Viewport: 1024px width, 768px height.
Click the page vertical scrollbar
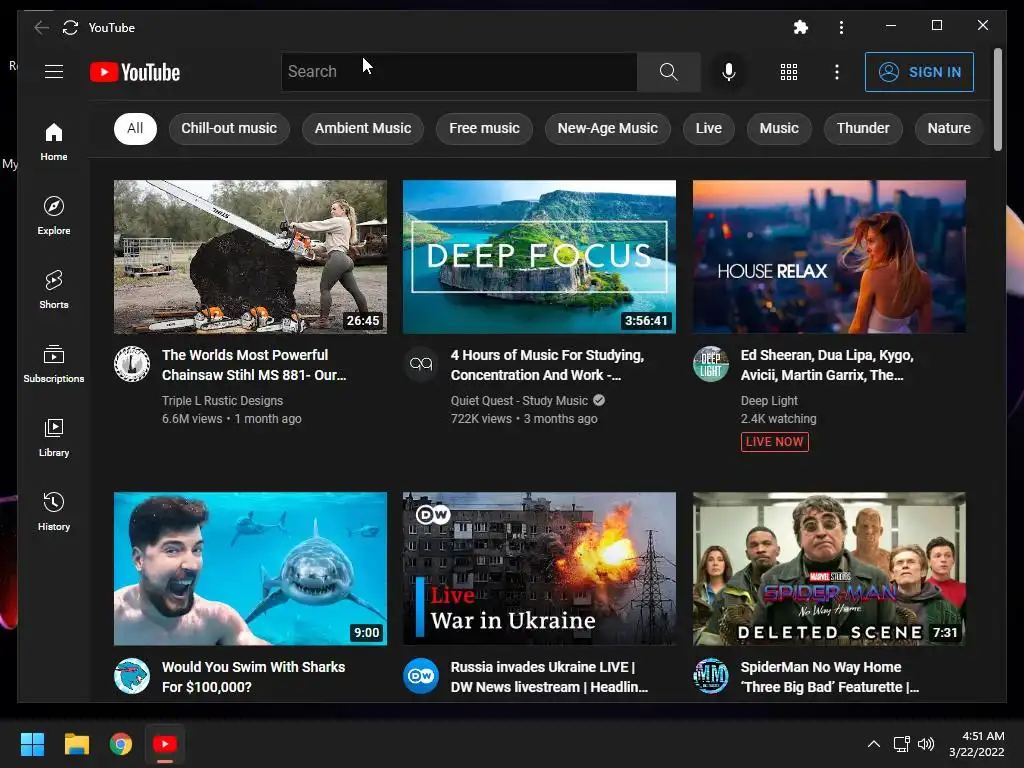pos(997,99)
